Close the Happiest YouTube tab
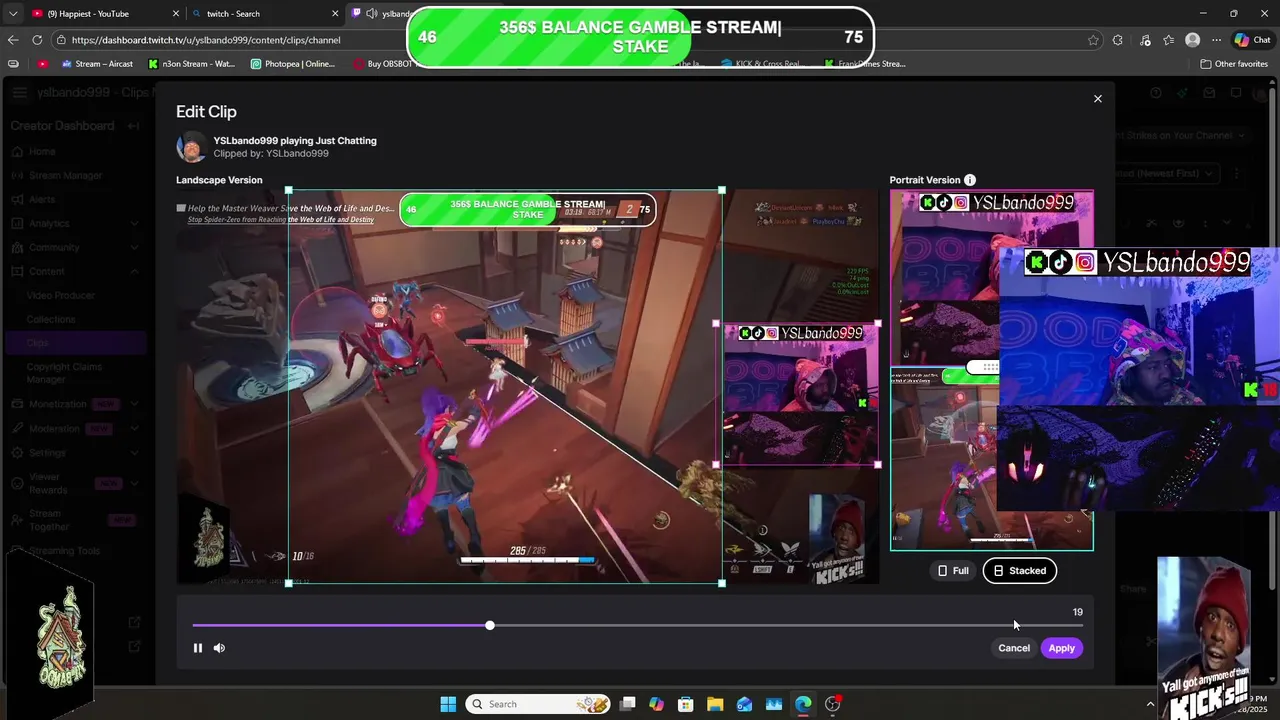The height and width of the screenshot is (720, 1280). (175, 14)
